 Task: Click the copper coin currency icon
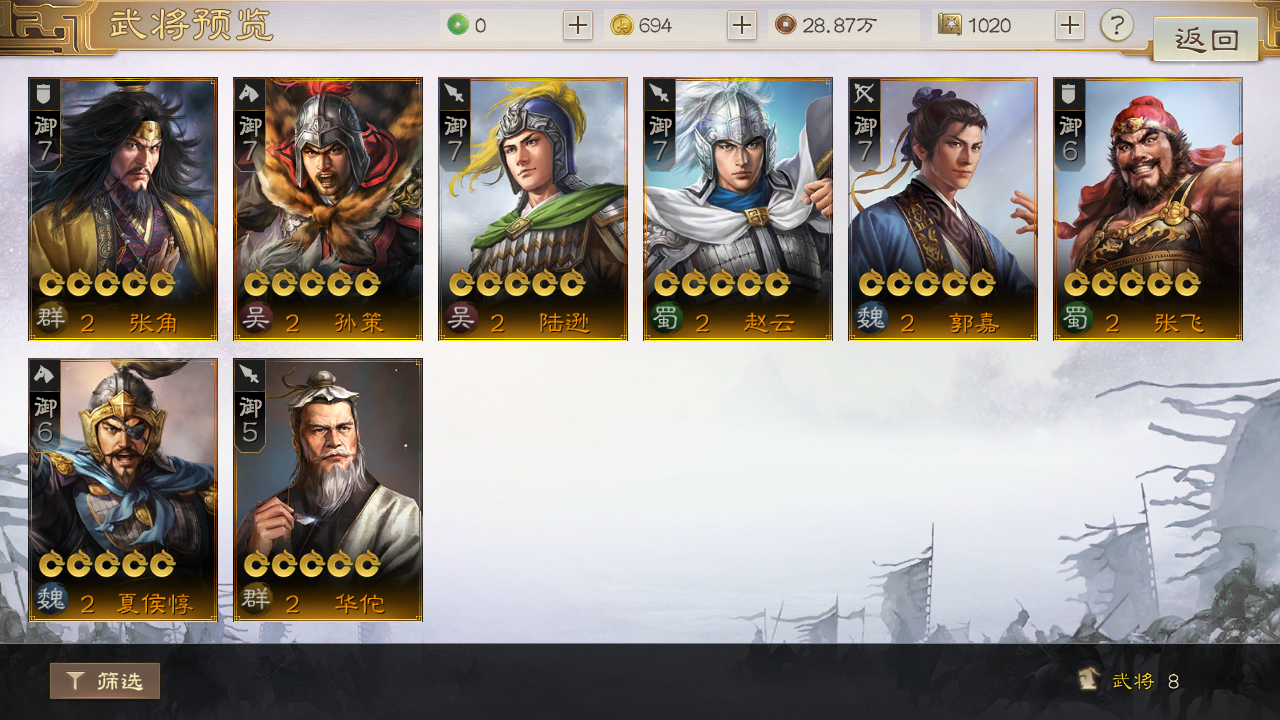coord(786,25)
